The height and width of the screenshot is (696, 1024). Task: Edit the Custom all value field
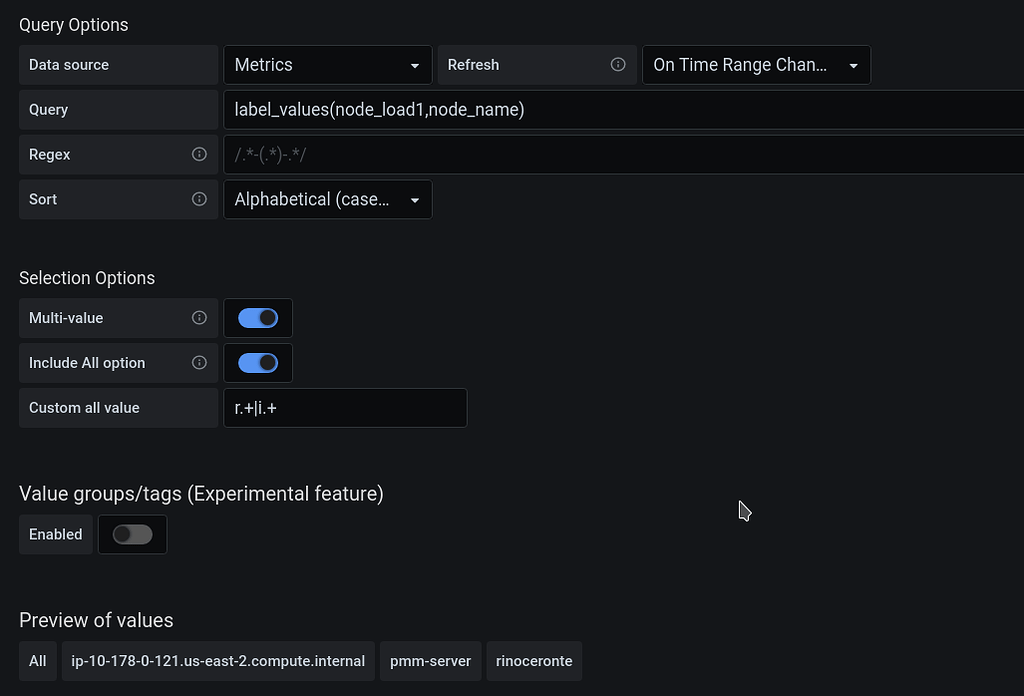[x=345, y=408]
